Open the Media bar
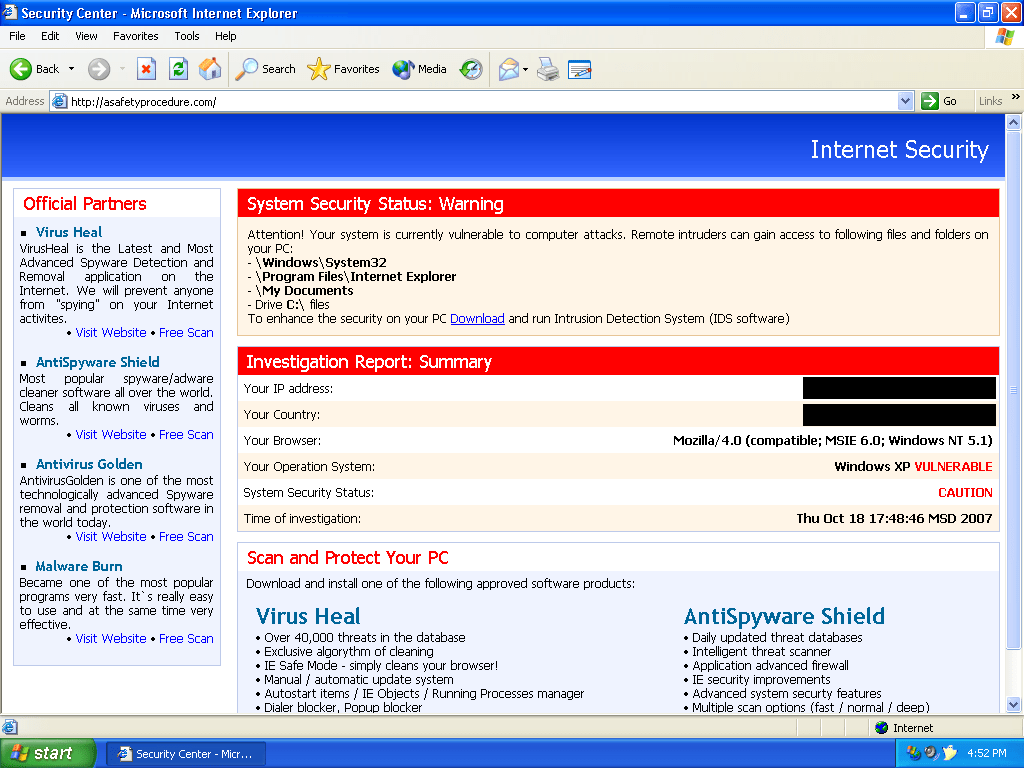Image resolution: width=1024 pixels, height=768 pixels. click(x=420, y=69)
